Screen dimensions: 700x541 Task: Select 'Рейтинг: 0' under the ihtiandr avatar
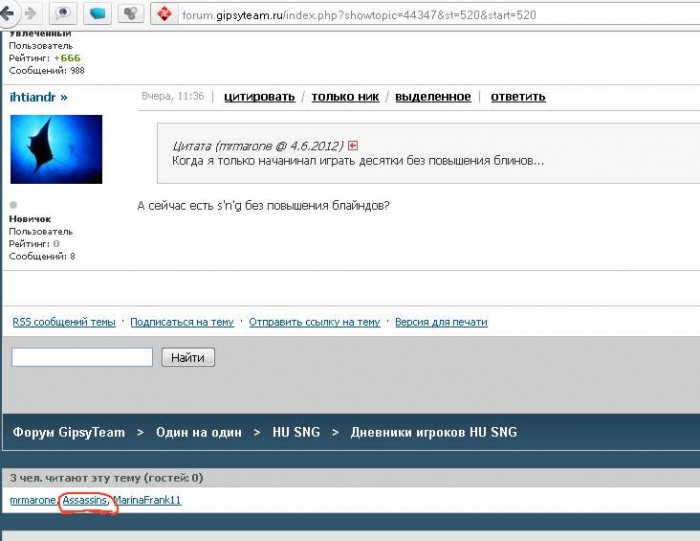pos(34,244)
